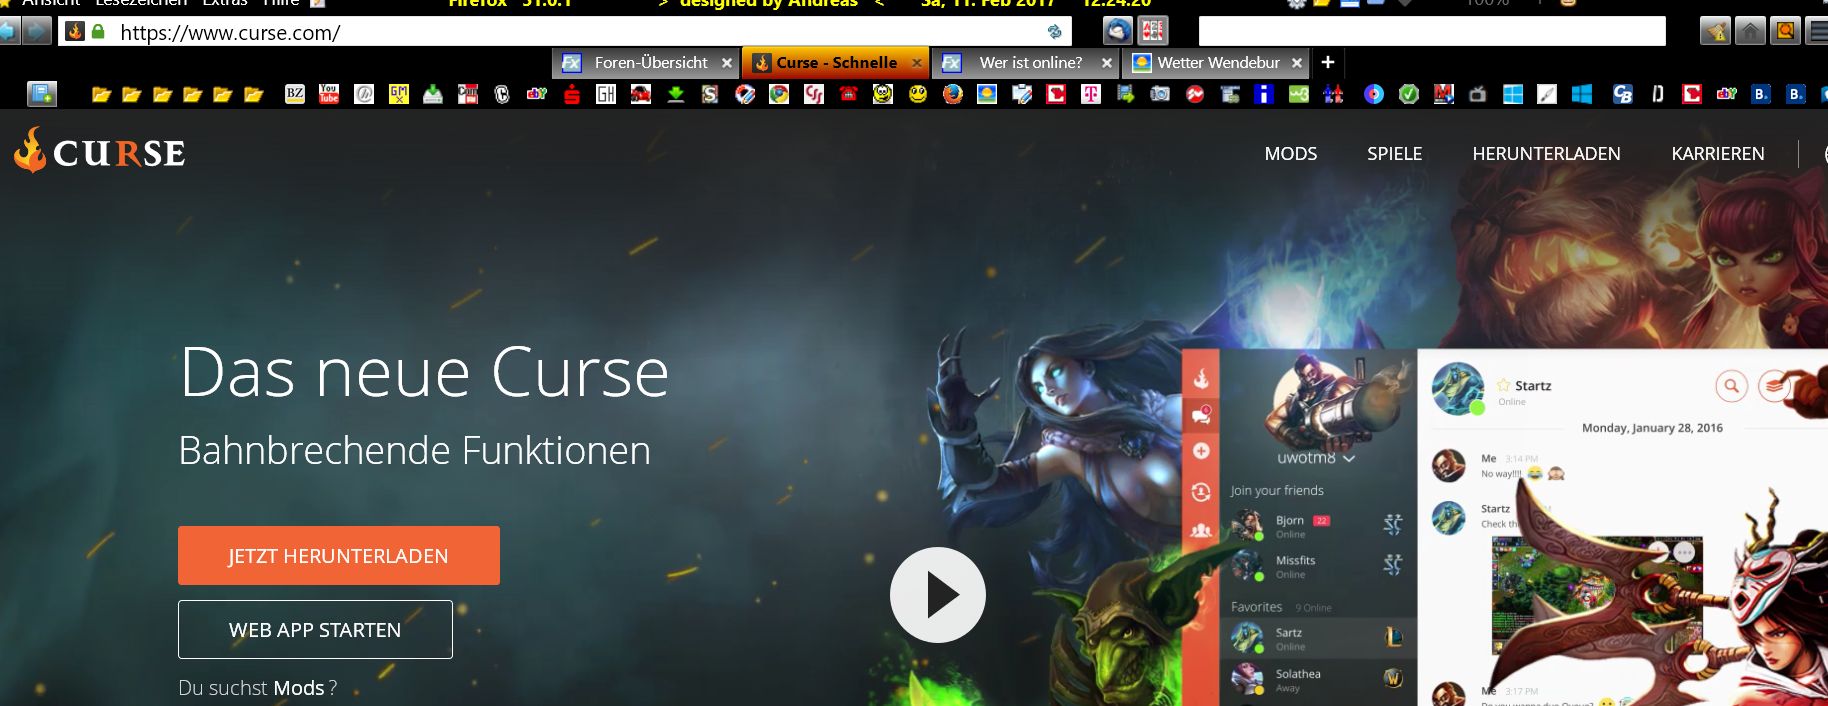Open a new tab with plus button

coord(1328,62)
